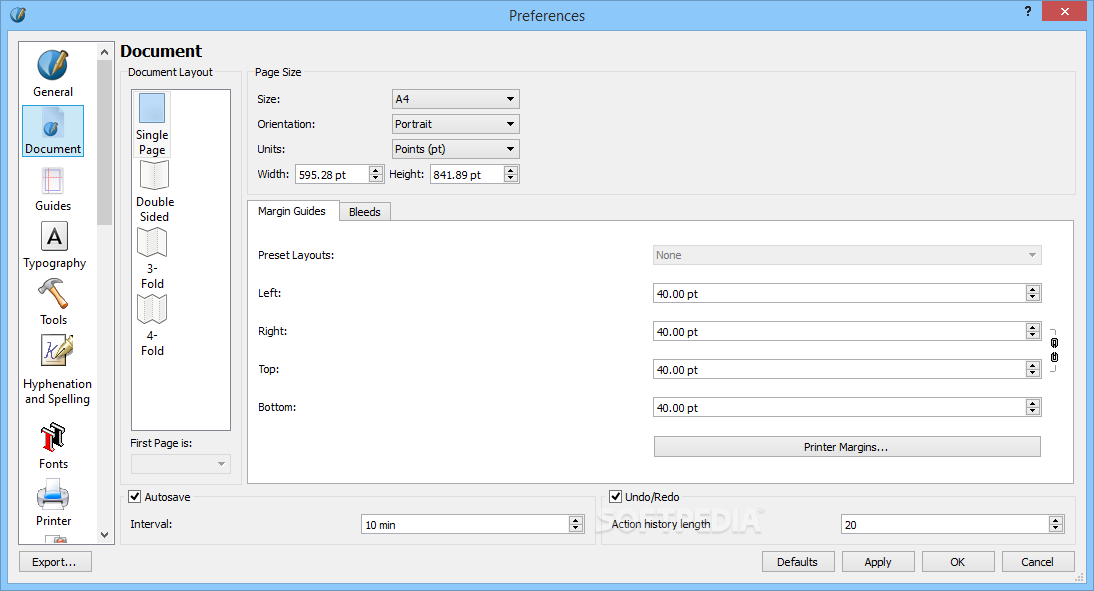The height and width of the screenshot is (591, 1094).
Task: Open the First Page is dropdown
Action: pos(181,464)
